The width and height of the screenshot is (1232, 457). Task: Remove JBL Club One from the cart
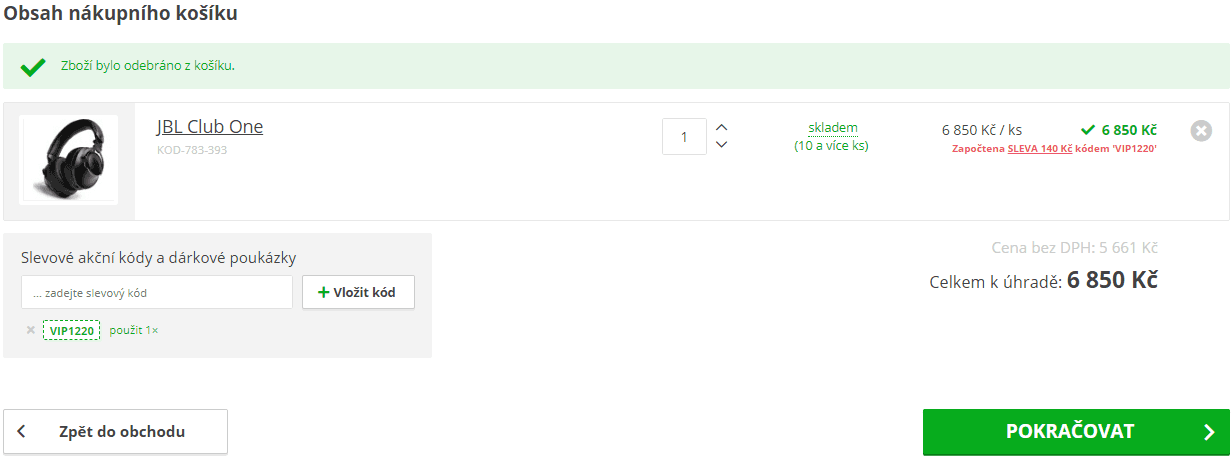(1201, 131)
